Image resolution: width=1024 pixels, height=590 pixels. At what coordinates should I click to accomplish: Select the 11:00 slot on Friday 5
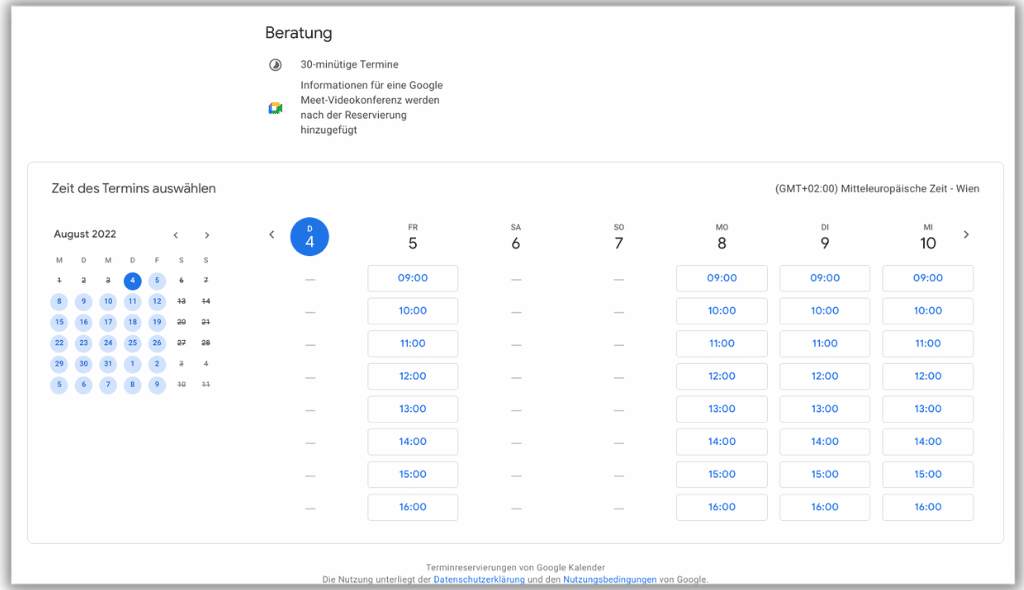pos(412,343)
